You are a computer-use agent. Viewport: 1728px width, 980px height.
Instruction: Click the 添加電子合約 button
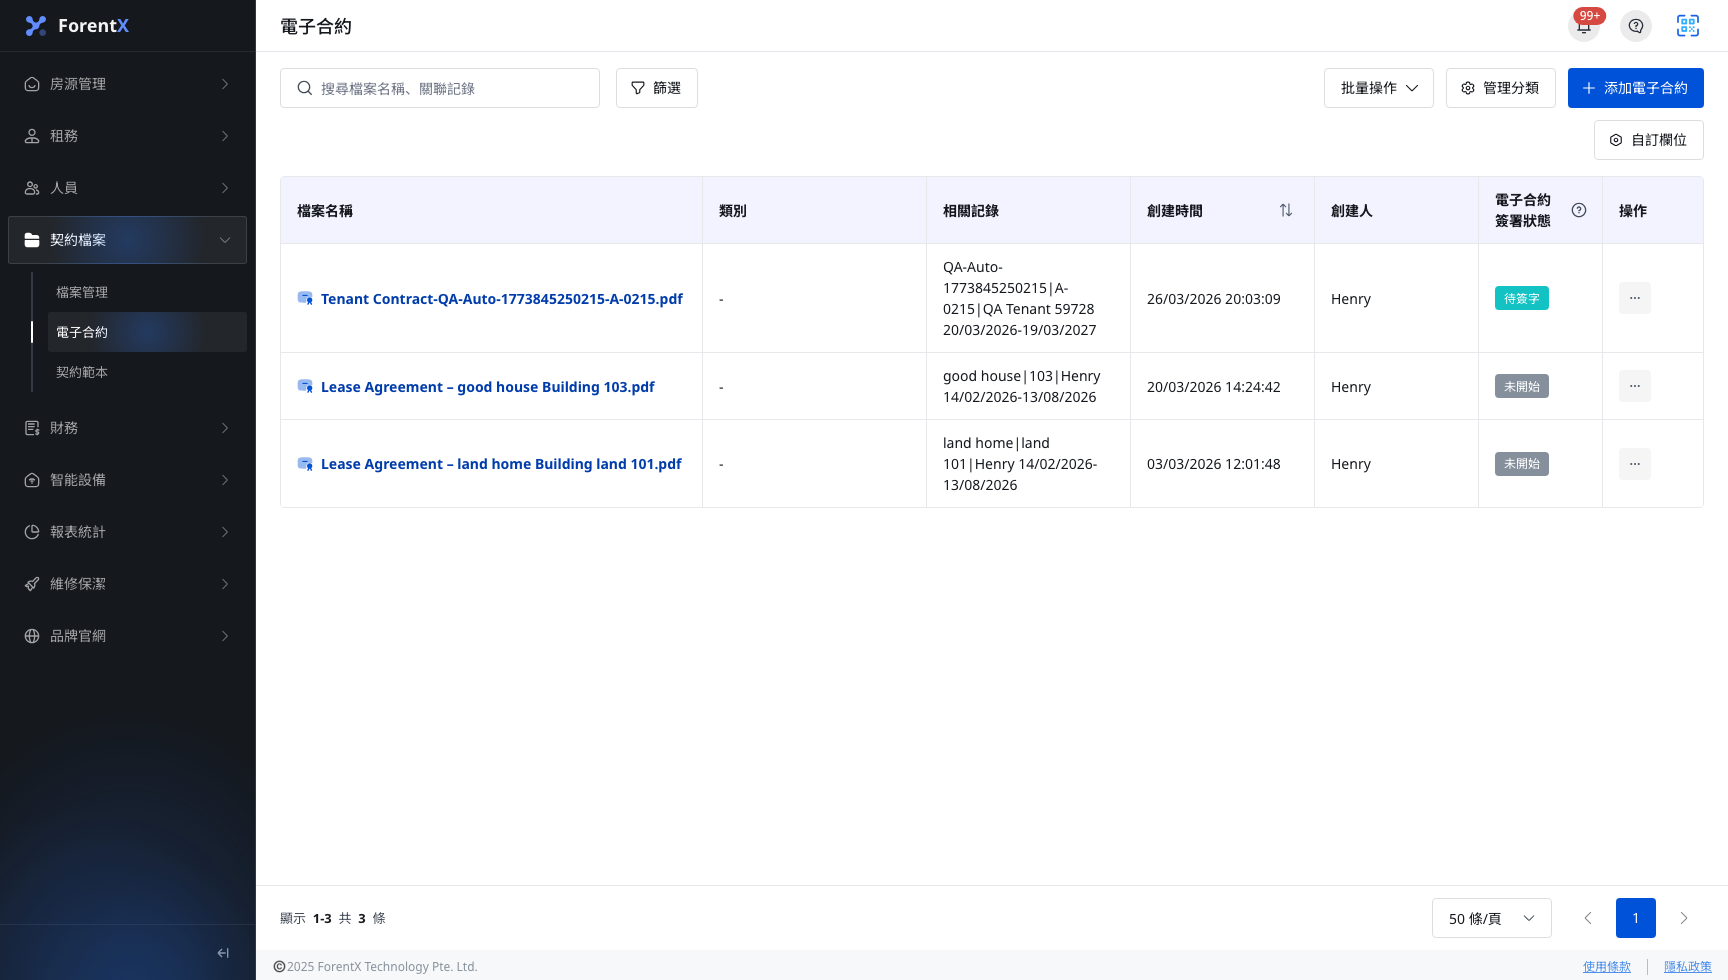(x=1636, y=88)
